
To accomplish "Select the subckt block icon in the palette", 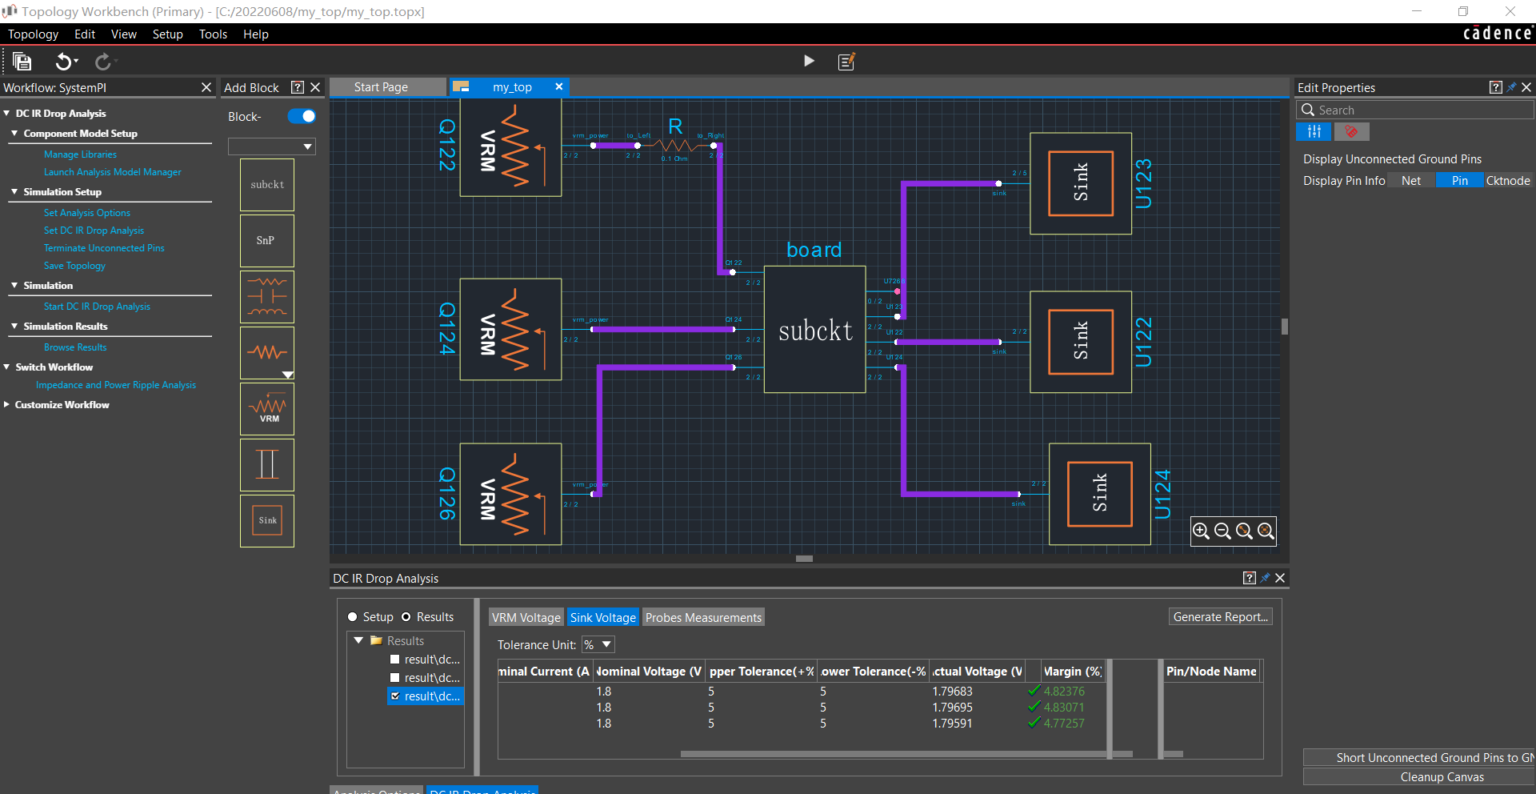I will click(x=267, y=184).
